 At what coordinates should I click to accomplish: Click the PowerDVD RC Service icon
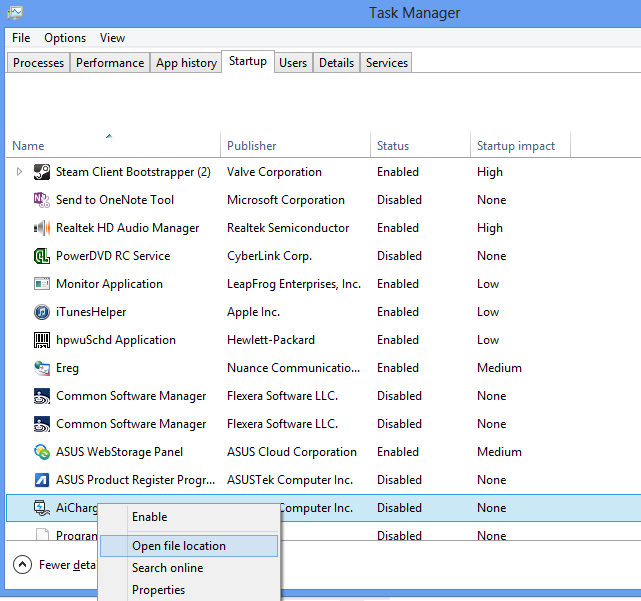click(42, 256)
